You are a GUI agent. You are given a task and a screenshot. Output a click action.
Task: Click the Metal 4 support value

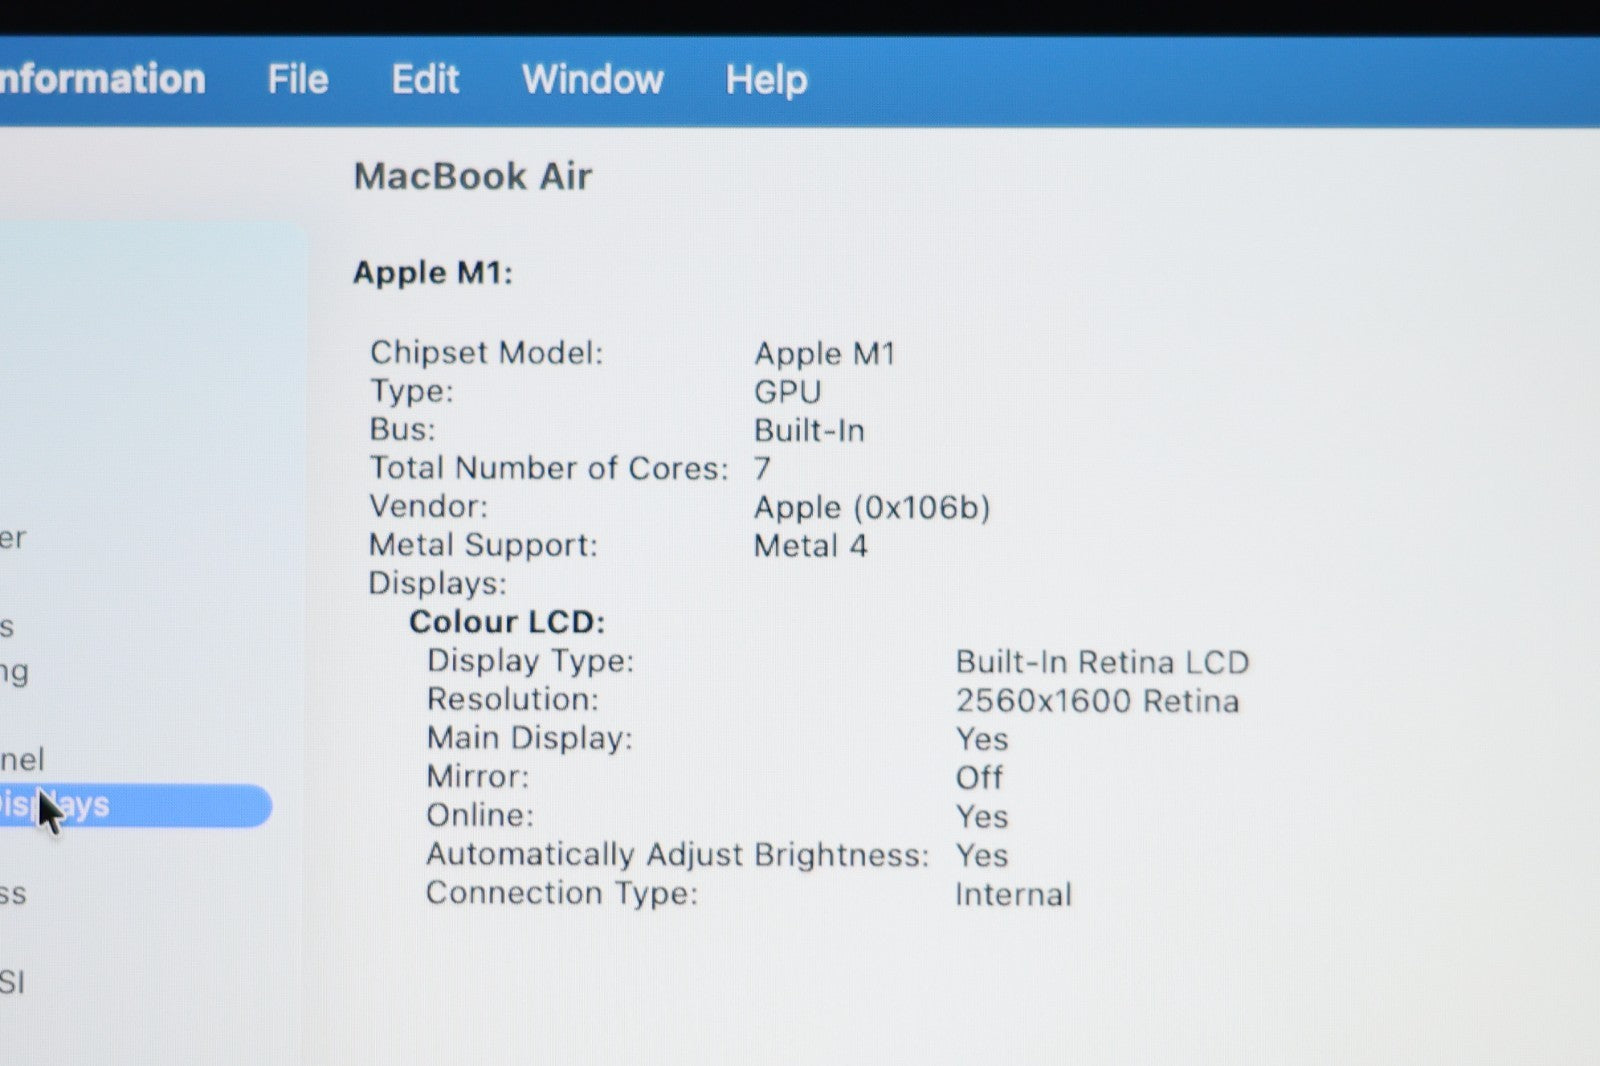810,546
